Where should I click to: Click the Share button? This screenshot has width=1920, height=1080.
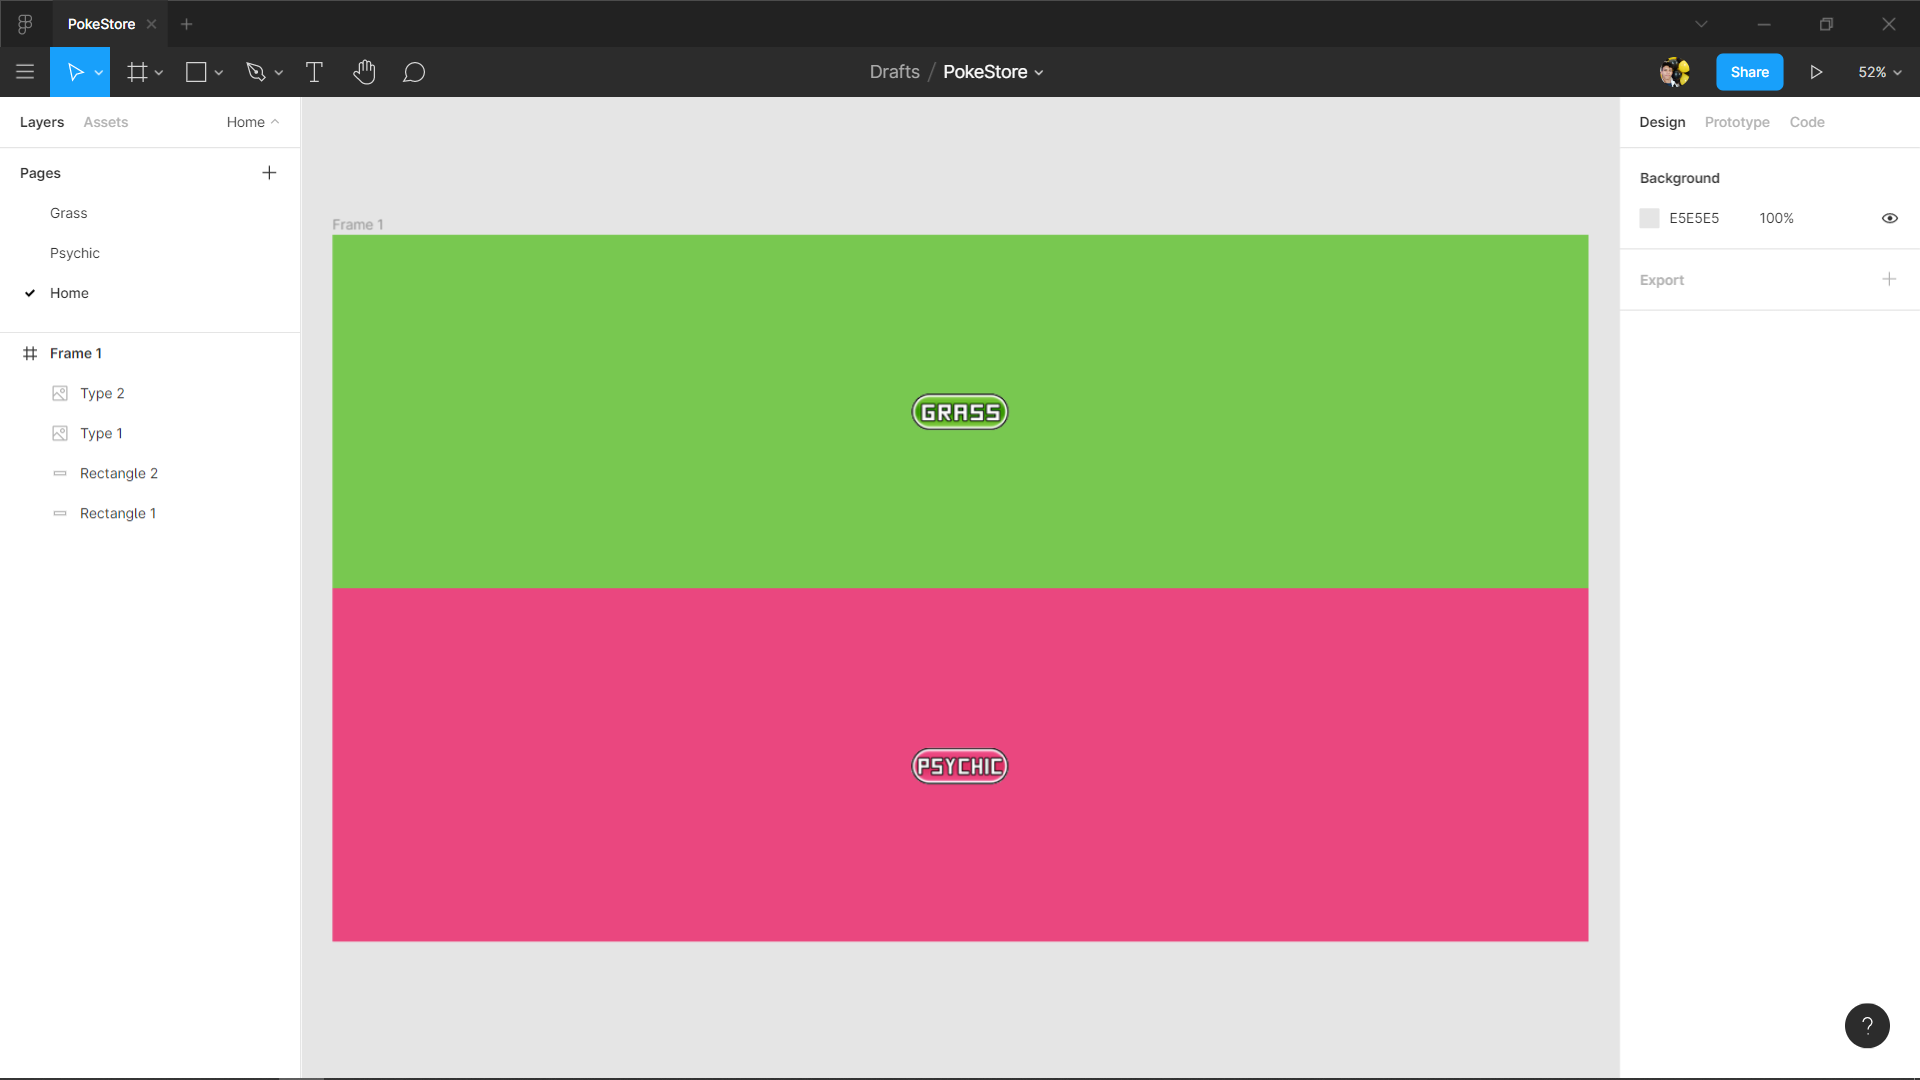(x=1749, y=72)
